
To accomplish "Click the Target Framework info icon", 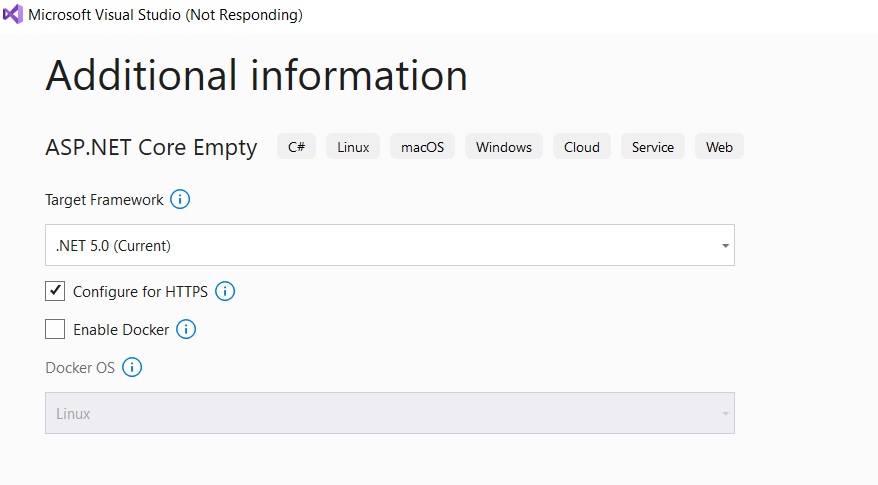I will click(180, 199).
